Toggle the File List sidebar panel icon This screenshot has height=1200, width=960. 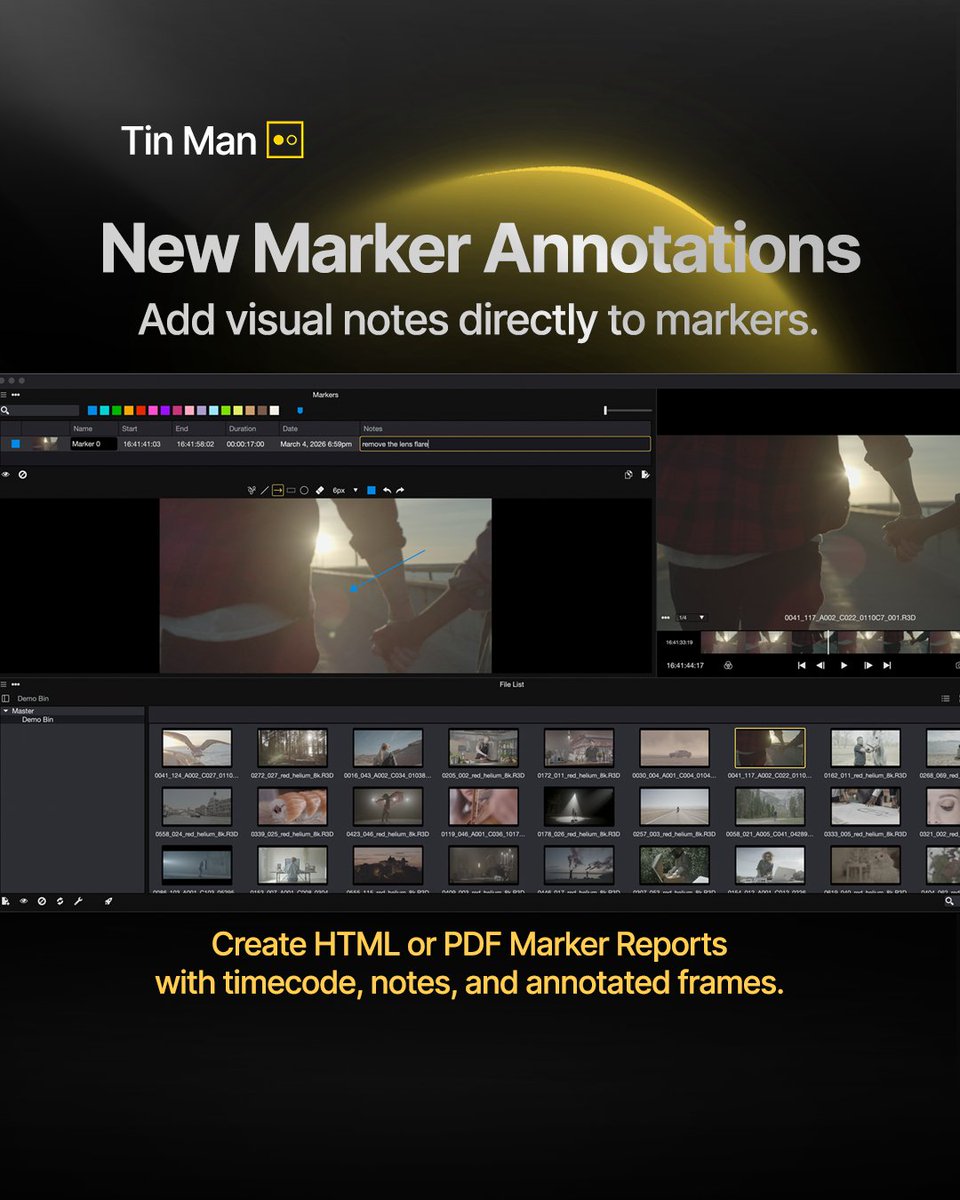(5, 698)
